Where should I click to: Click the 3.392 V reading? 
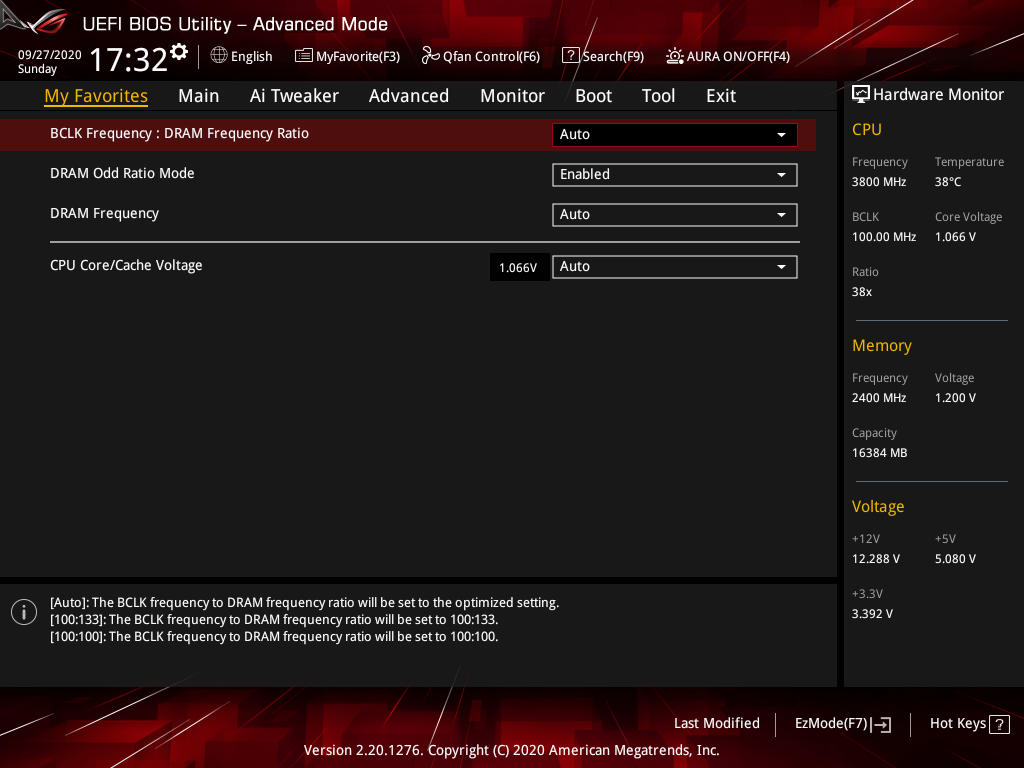tap(872, 614)
